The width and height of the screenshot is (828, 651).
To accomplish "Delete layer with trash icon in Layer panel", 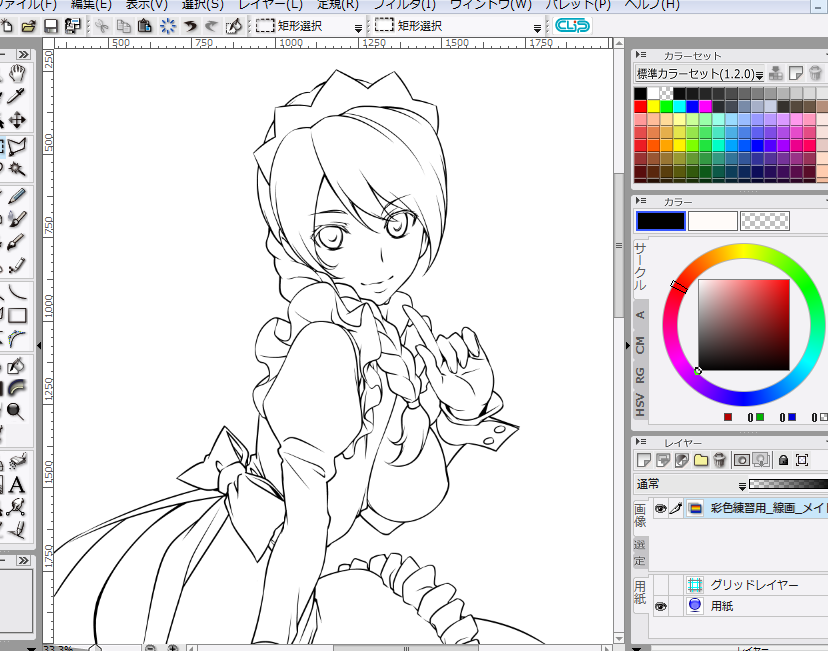I will pyautogui.click(x=719, y=460).
